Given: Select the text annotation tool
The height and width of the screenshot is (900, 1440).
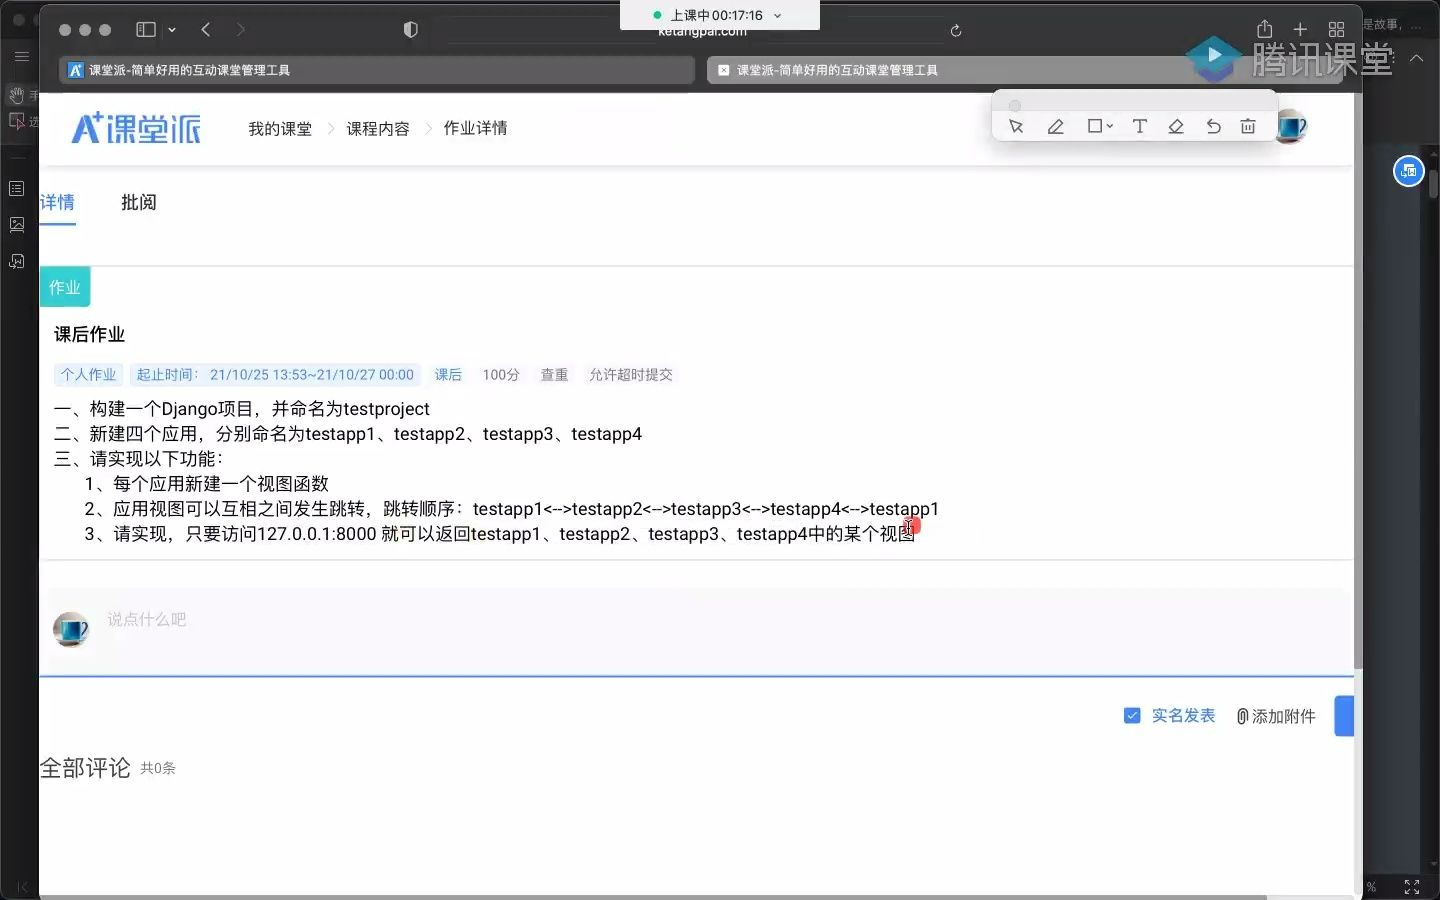Looking at the screenshot, I should coord(1139,126).
